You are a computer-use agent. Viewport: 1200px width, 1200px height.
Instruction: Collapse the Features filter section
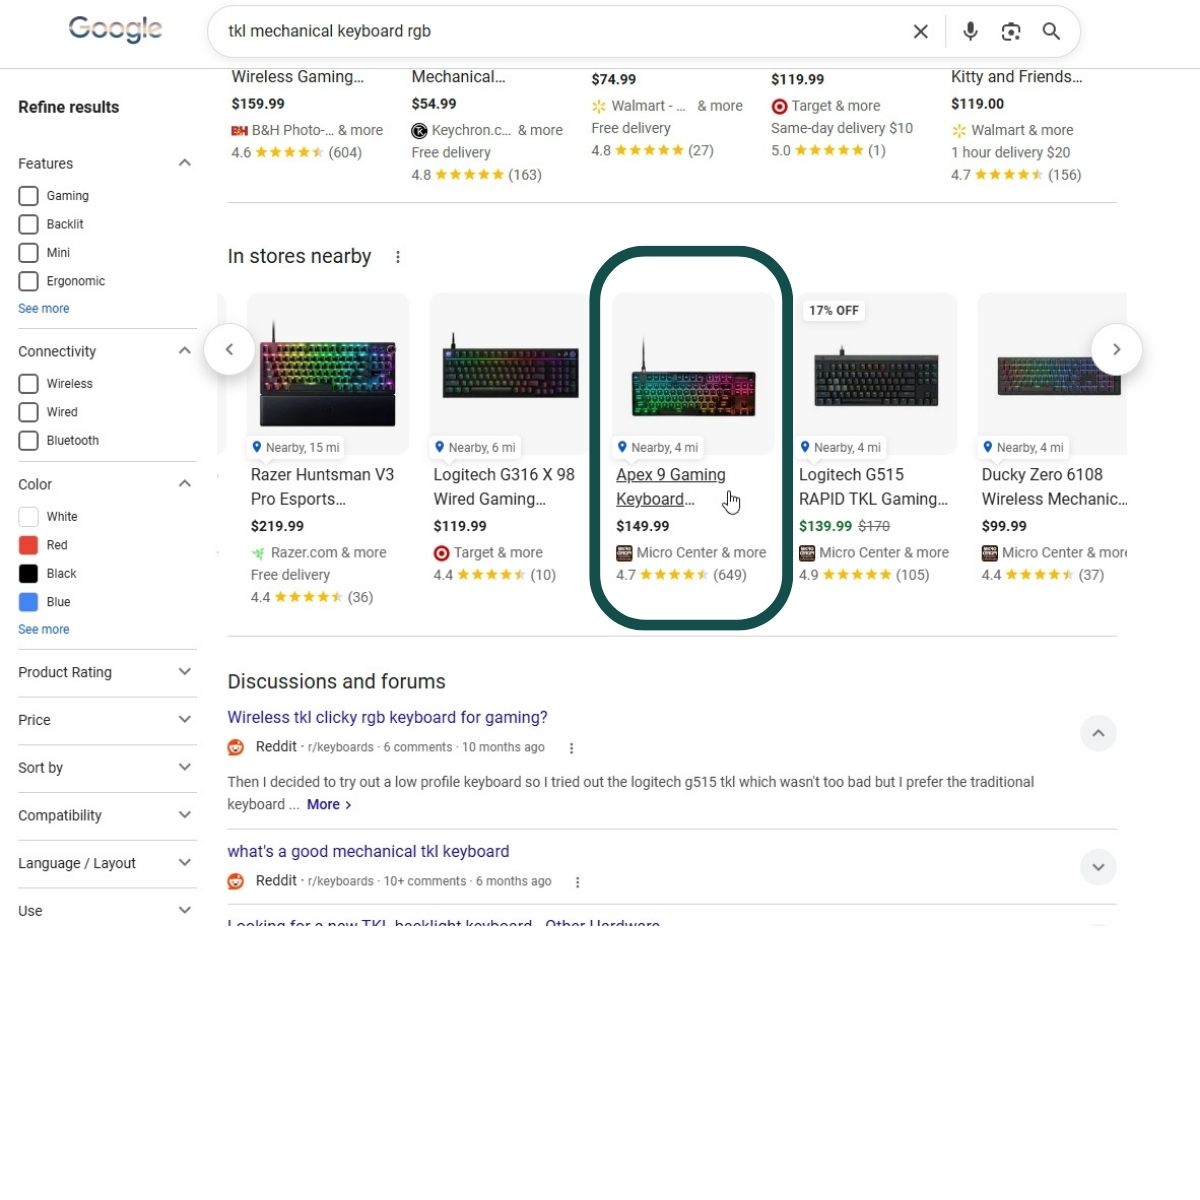tap(184, 163)
